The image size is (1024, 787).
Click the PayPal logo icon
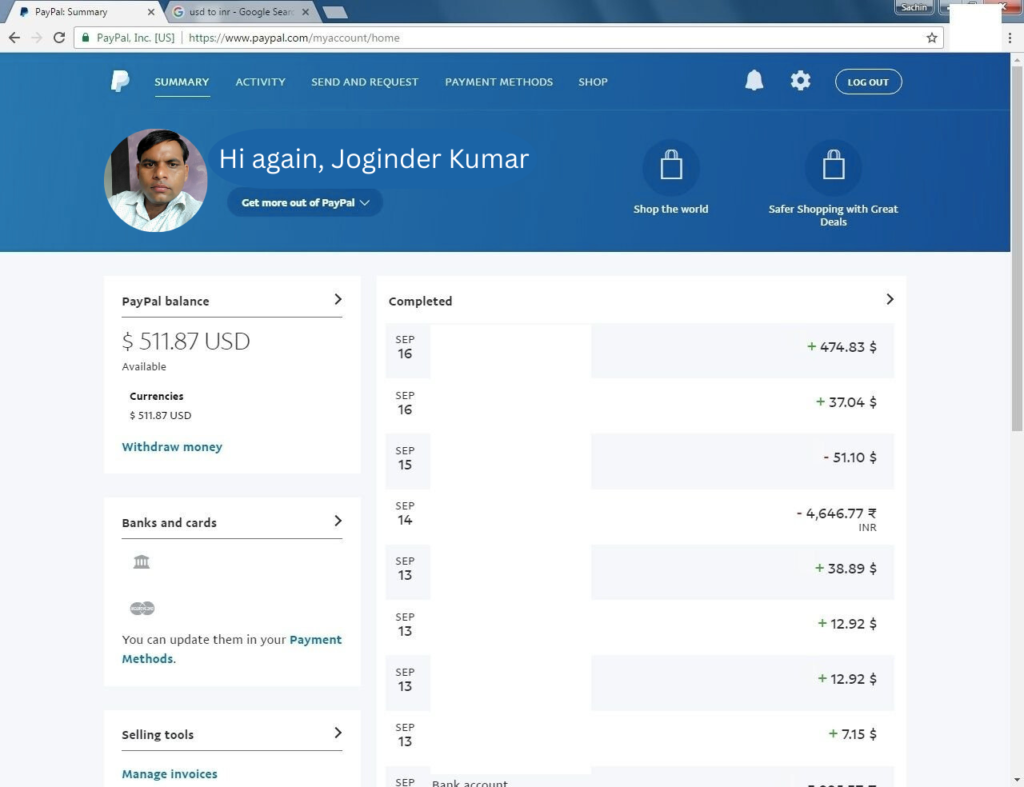tap(120, 81)
